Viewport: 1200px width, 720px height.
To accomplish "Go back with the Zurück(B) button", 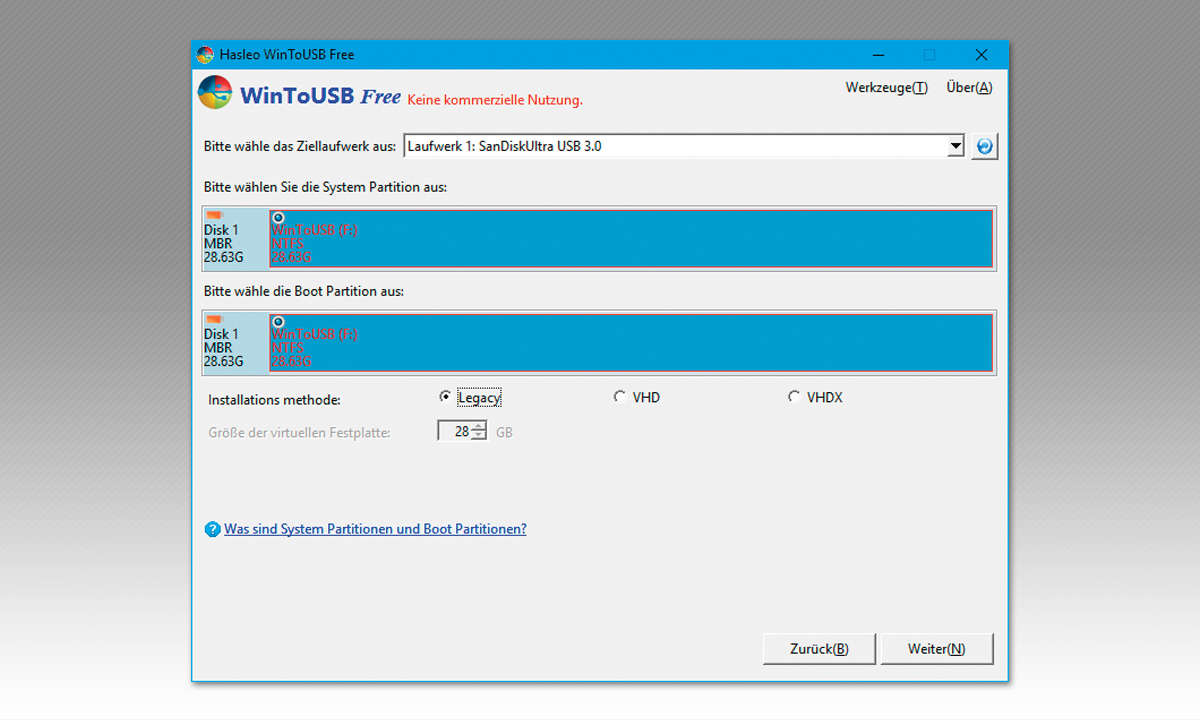I will click(819, 649).
